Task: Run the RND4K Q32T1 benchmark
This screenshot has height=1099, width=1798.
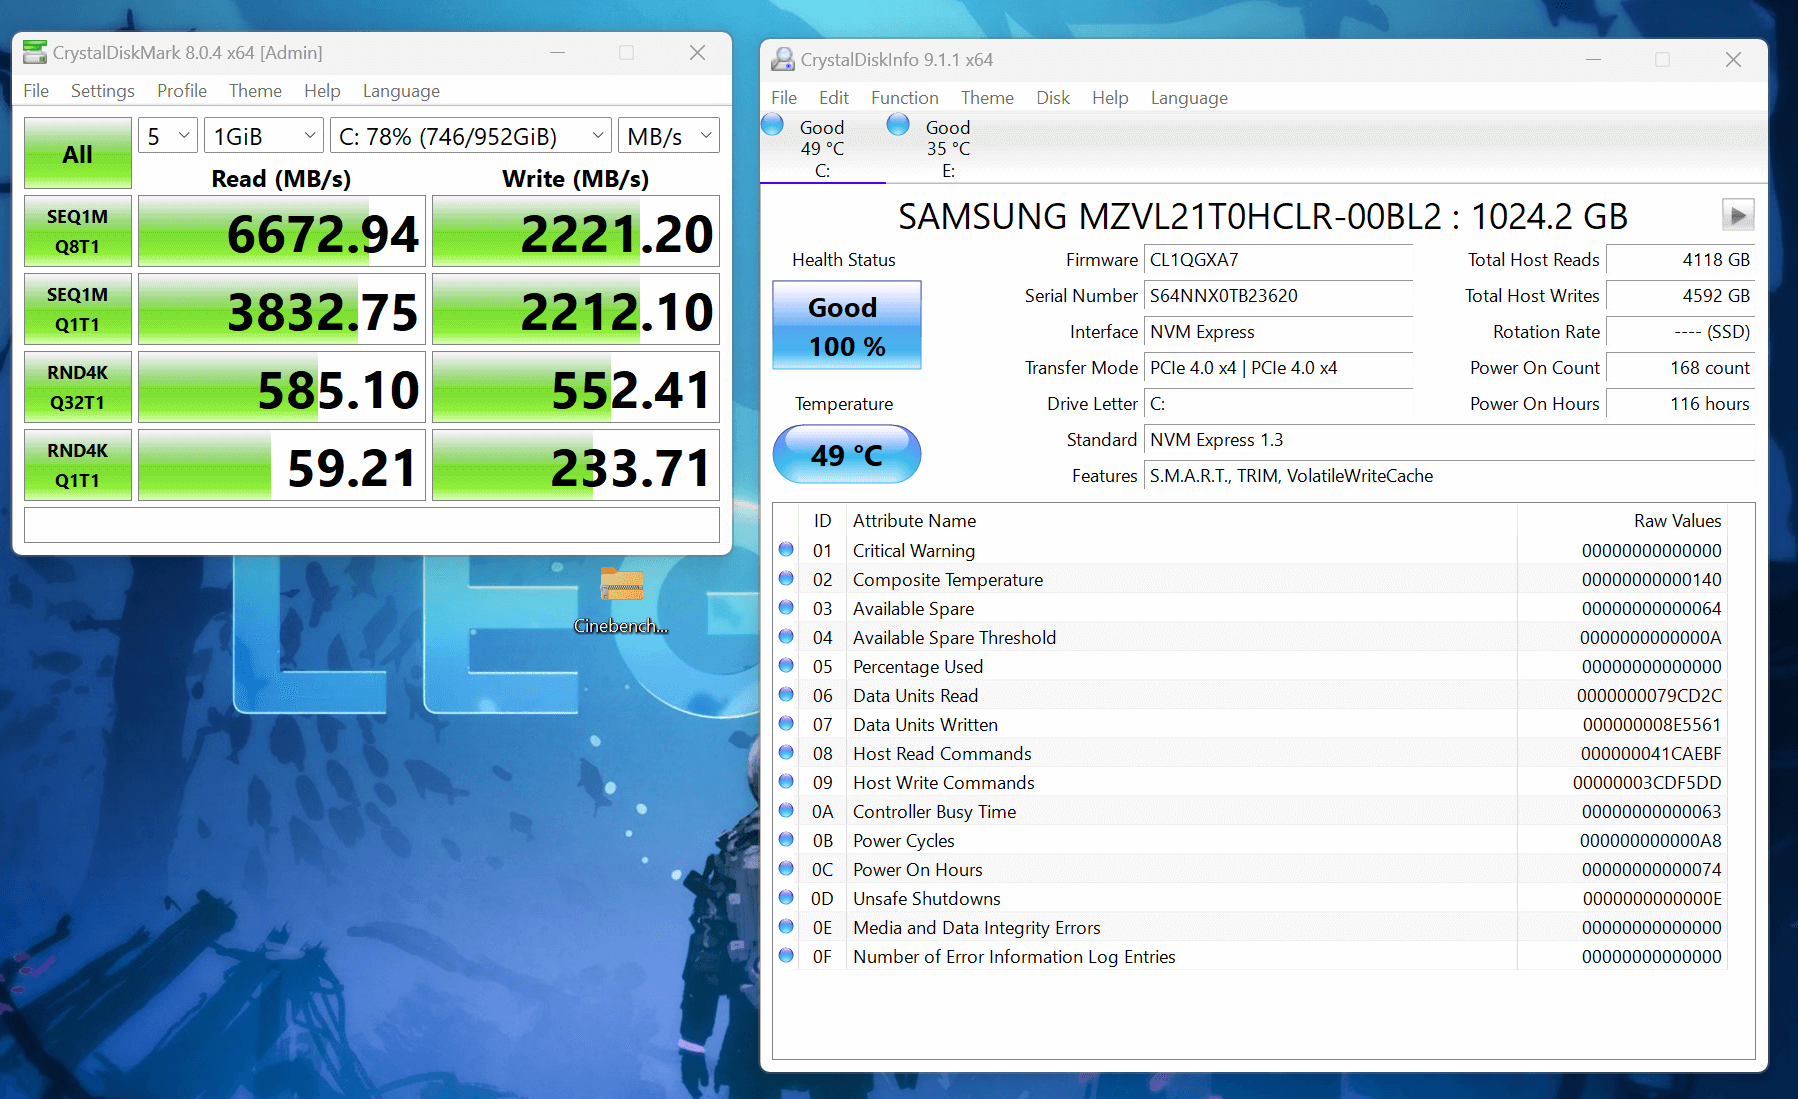Action: (78, 387)
